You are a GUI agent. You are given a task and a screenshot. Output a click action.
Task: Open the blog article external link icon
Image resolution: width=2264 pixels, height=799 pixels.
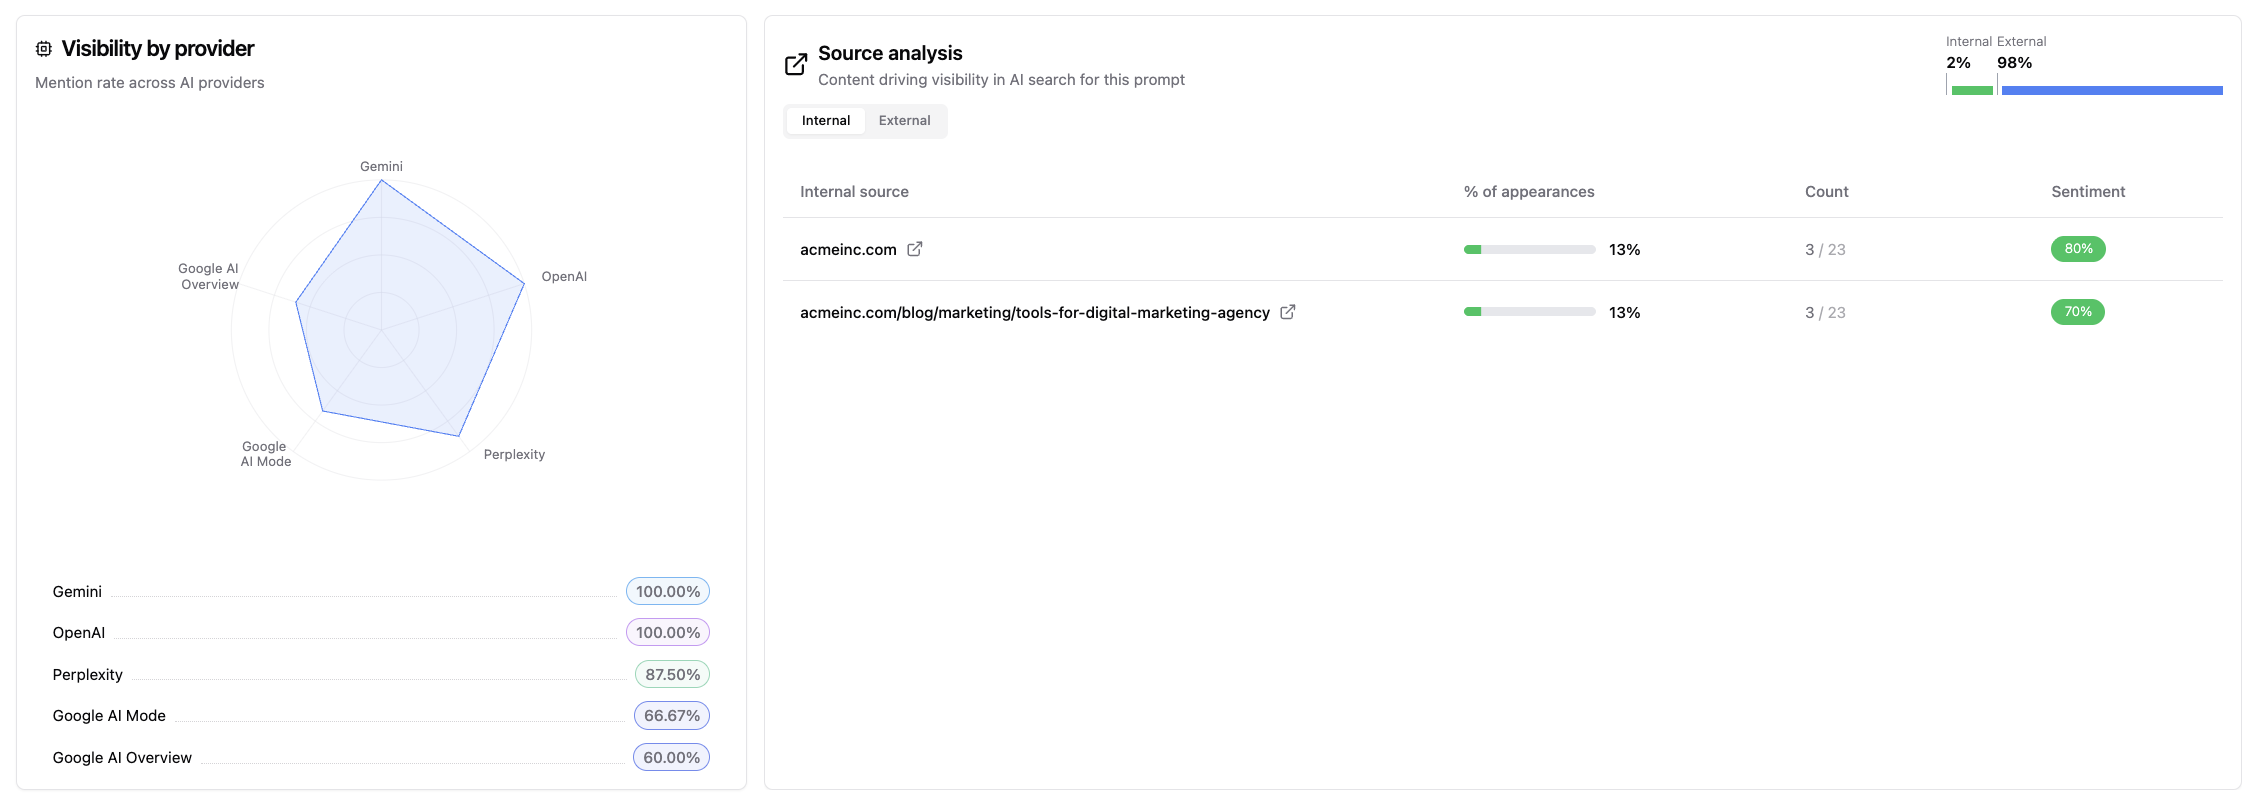click(1288, 312)
